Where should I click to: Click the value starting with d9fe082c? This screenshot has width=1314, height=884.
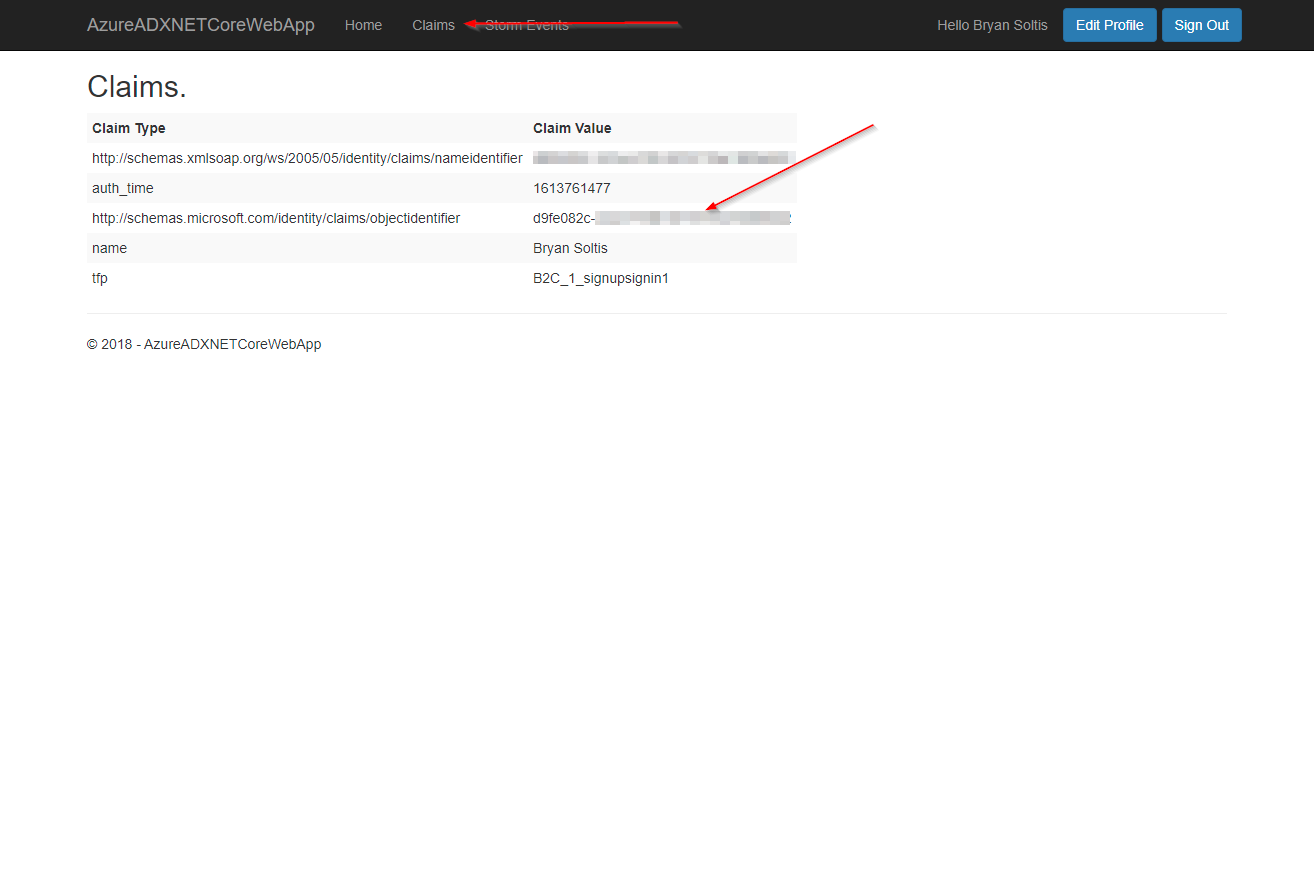coord(564,218)
